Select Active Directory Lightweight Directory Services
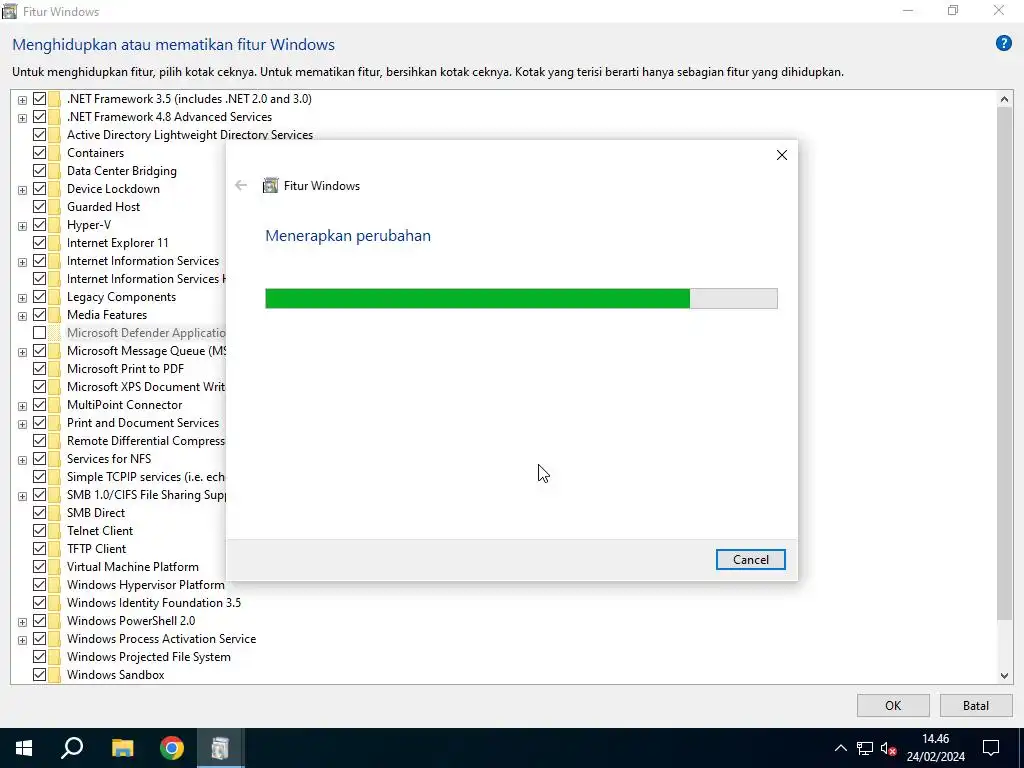This screenshot has width=1024, height=768. (x=189, y=135)
